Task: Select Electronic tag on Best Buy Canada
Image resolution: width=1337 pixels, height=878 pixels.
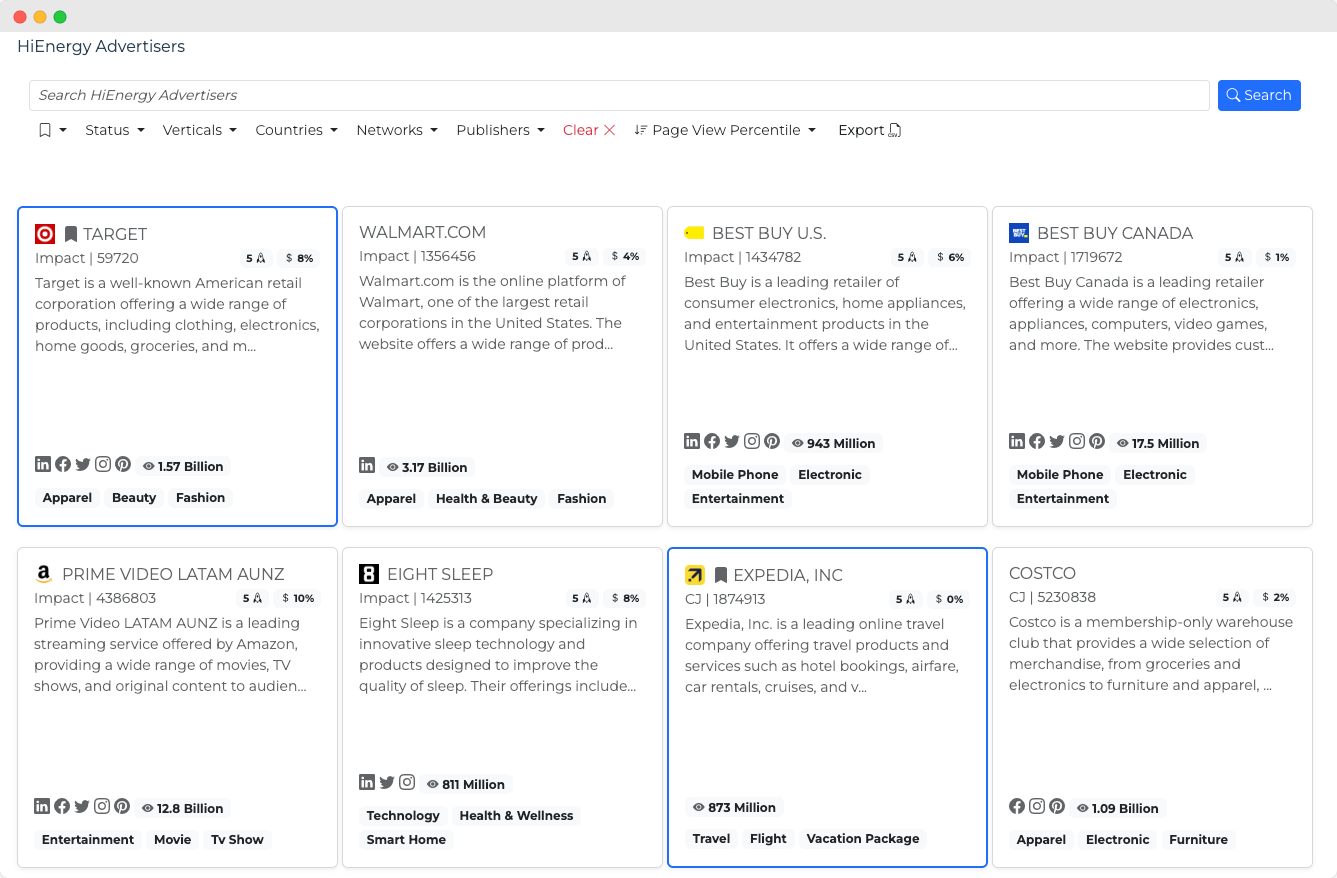Action: coord(1155,474)
